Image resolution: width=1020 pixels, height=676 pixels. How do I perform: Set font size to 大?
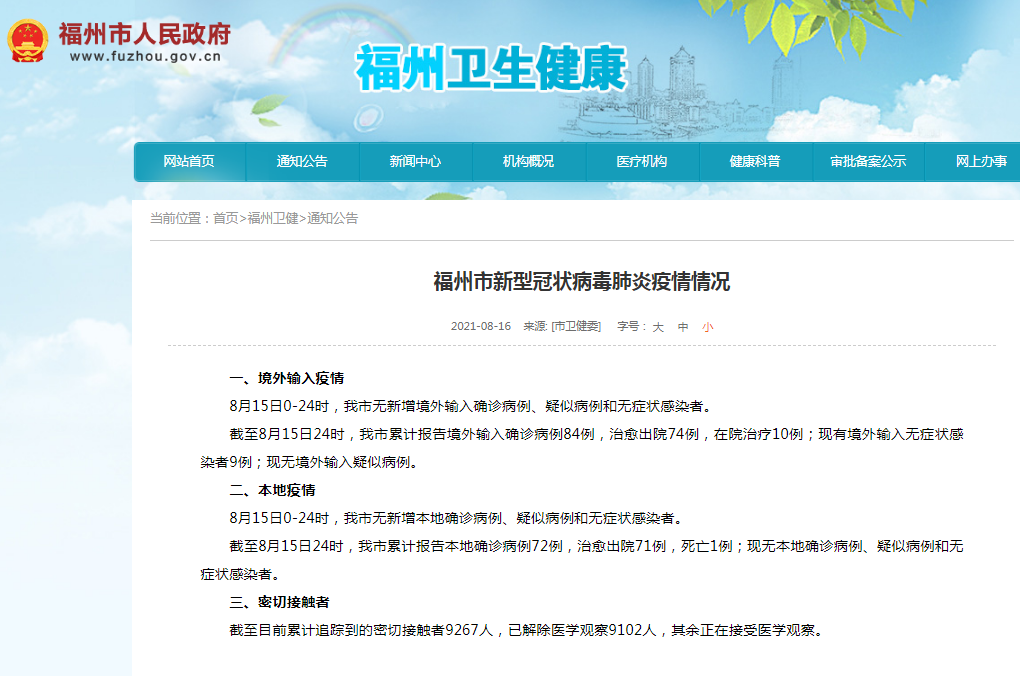point(658,327)
